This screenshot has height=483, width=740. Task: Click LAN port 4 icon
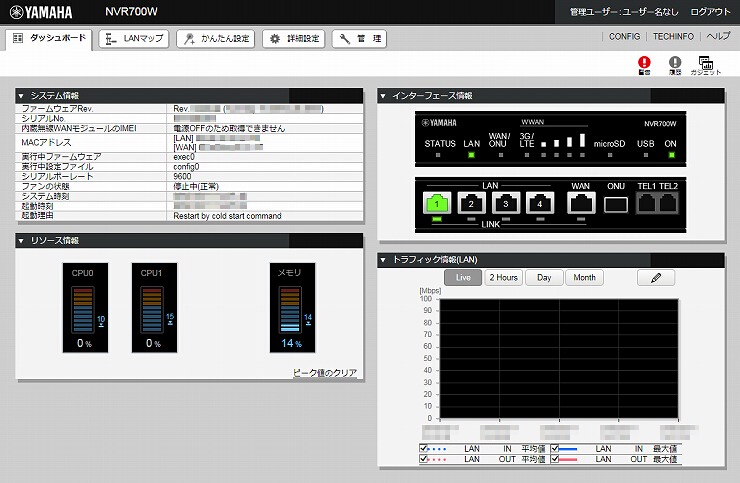[540, 203]
